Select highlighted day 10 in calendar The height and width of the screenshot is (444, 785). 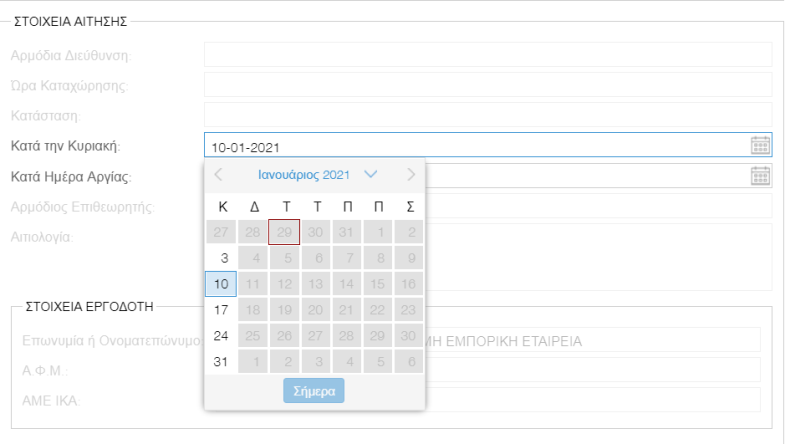[221, 284]
